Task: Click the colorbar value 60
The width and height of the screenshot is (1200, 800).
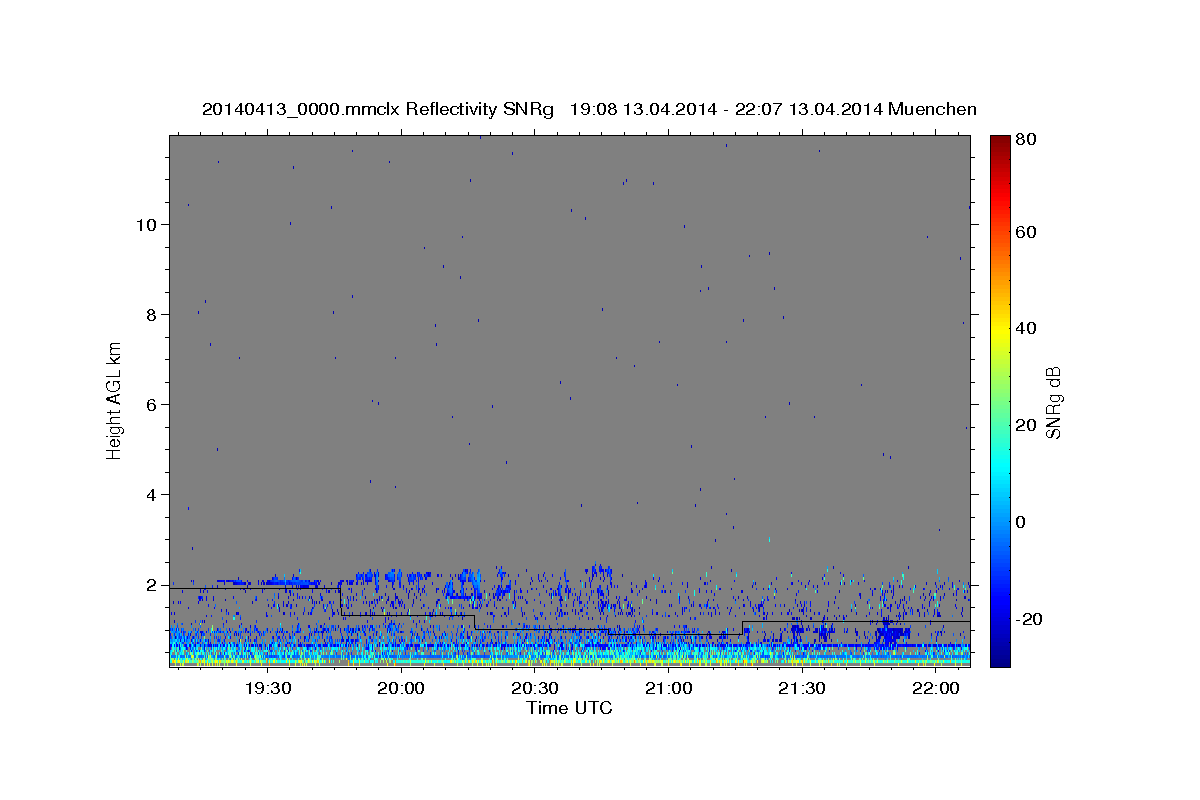Action: [1028, 232]
